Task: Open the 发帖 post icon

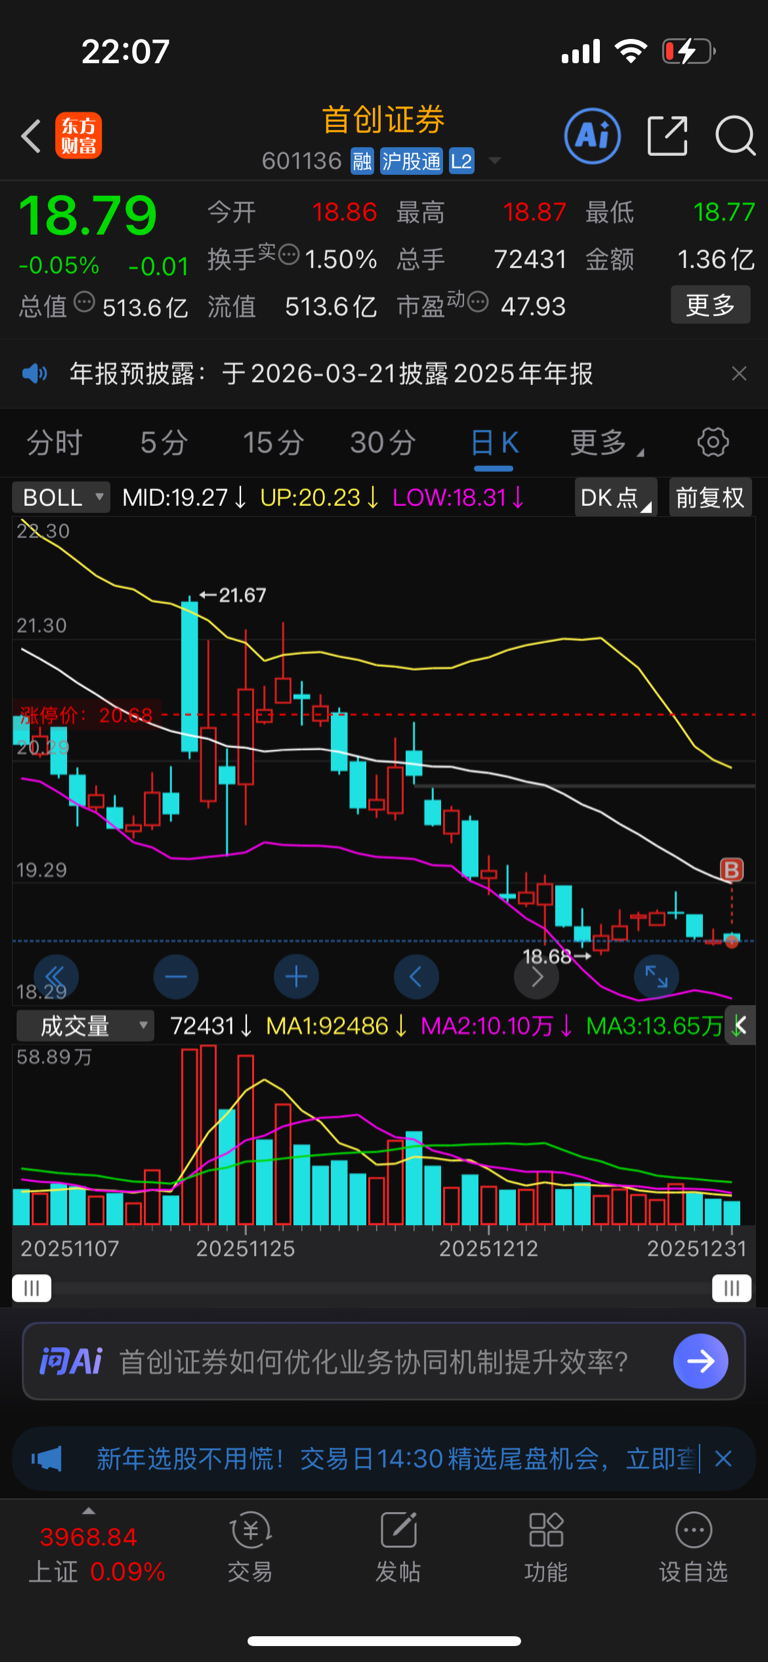Action: pos(398,1548)
